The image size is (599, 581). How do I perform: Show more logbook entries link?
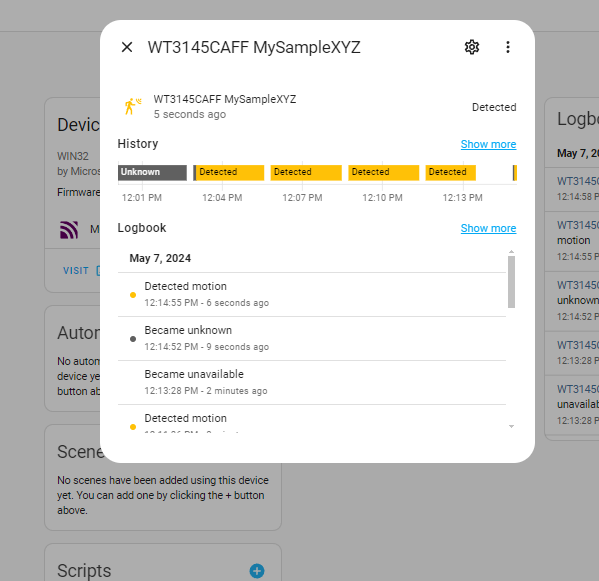tap(488, 228)
